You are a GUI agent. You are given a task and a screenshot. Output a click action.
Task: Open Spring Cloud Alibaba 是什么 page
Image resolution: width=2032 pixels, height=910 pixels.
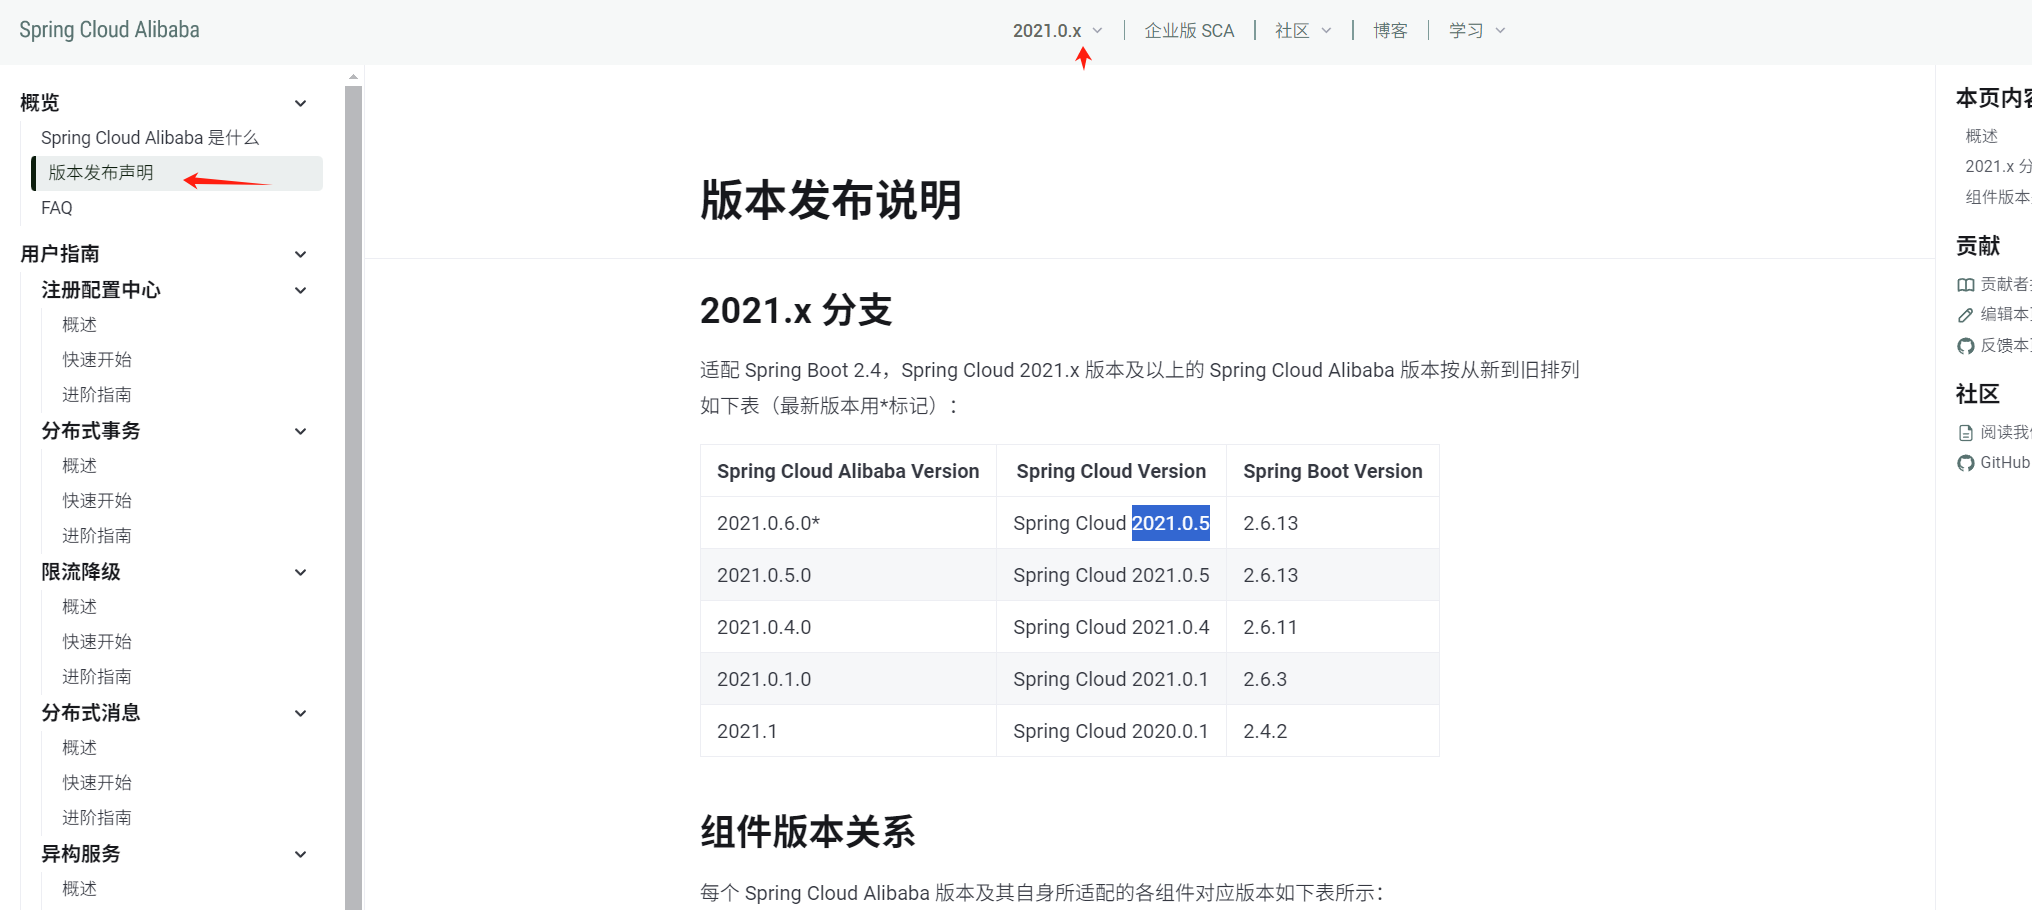(x=150, y=138)
